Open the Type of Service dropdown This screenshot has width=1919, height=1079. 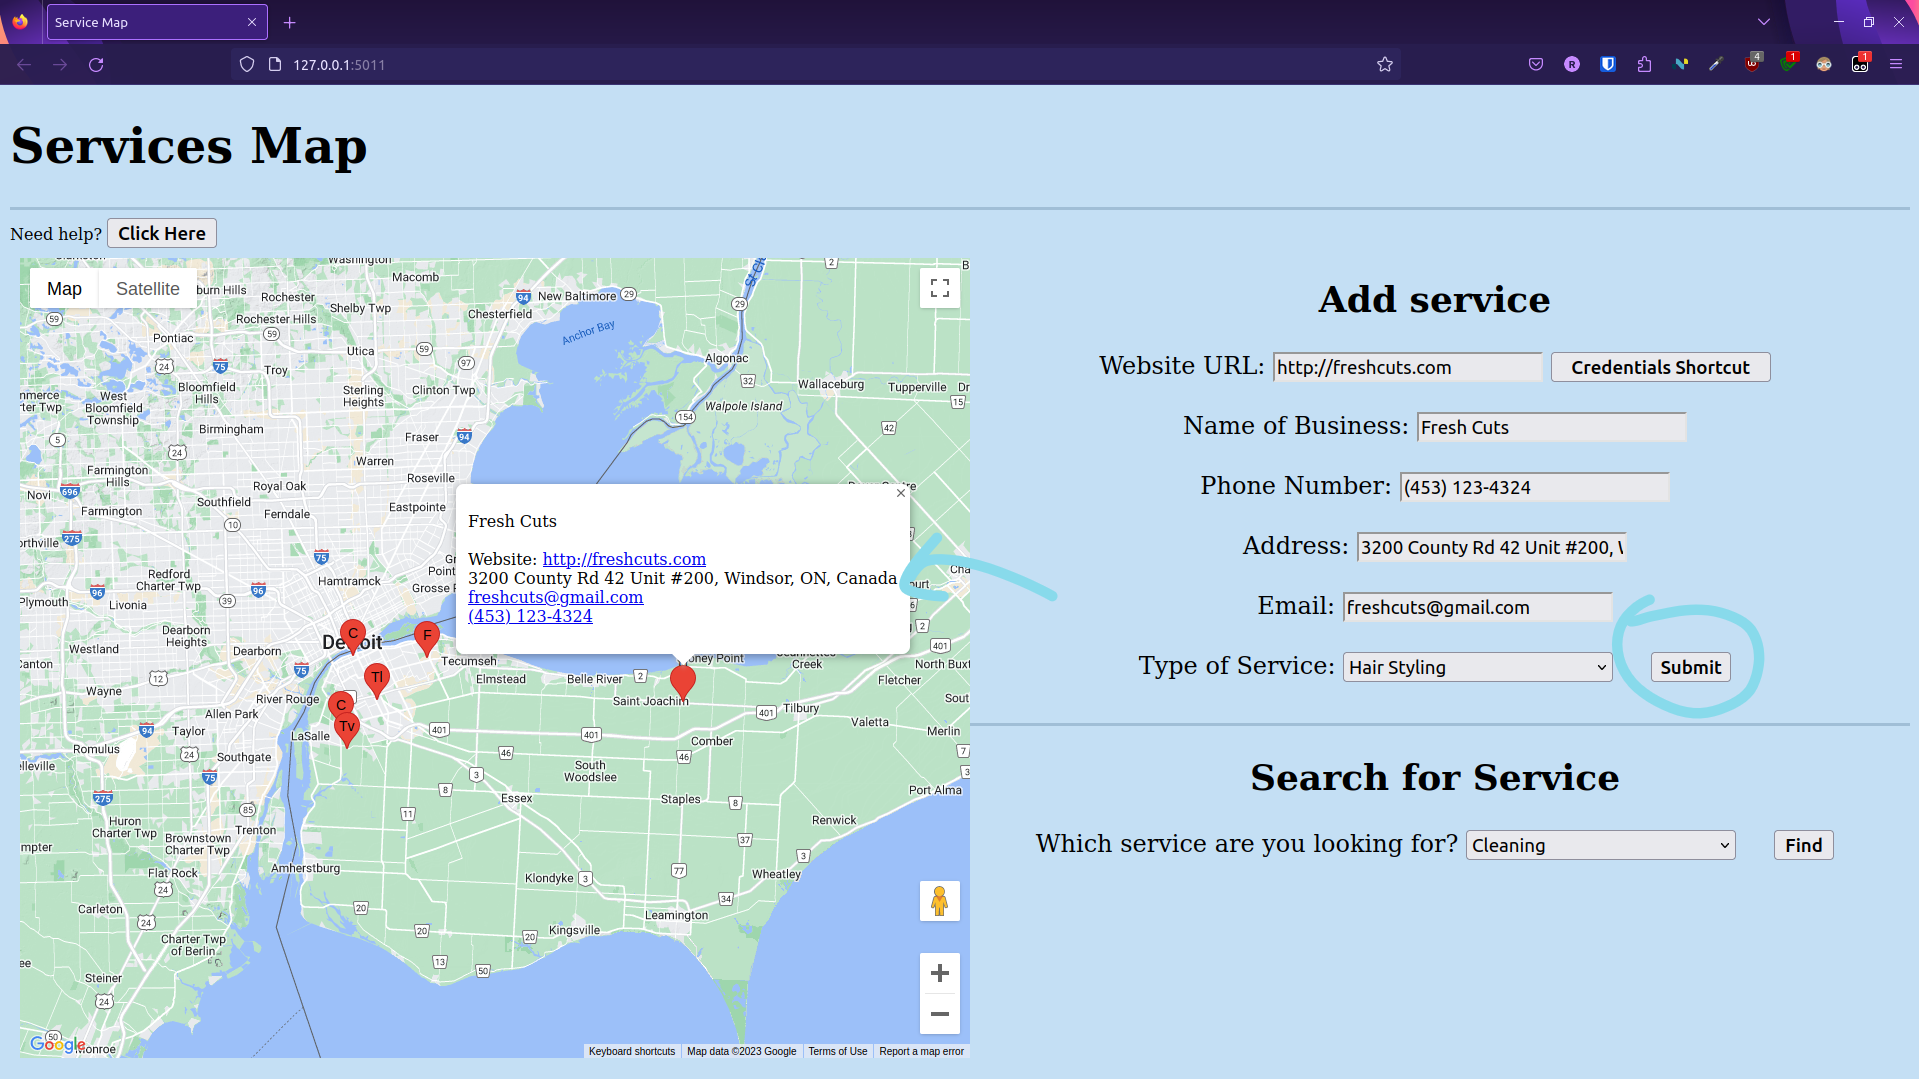pyautogui.click(x=1476, y=666)
